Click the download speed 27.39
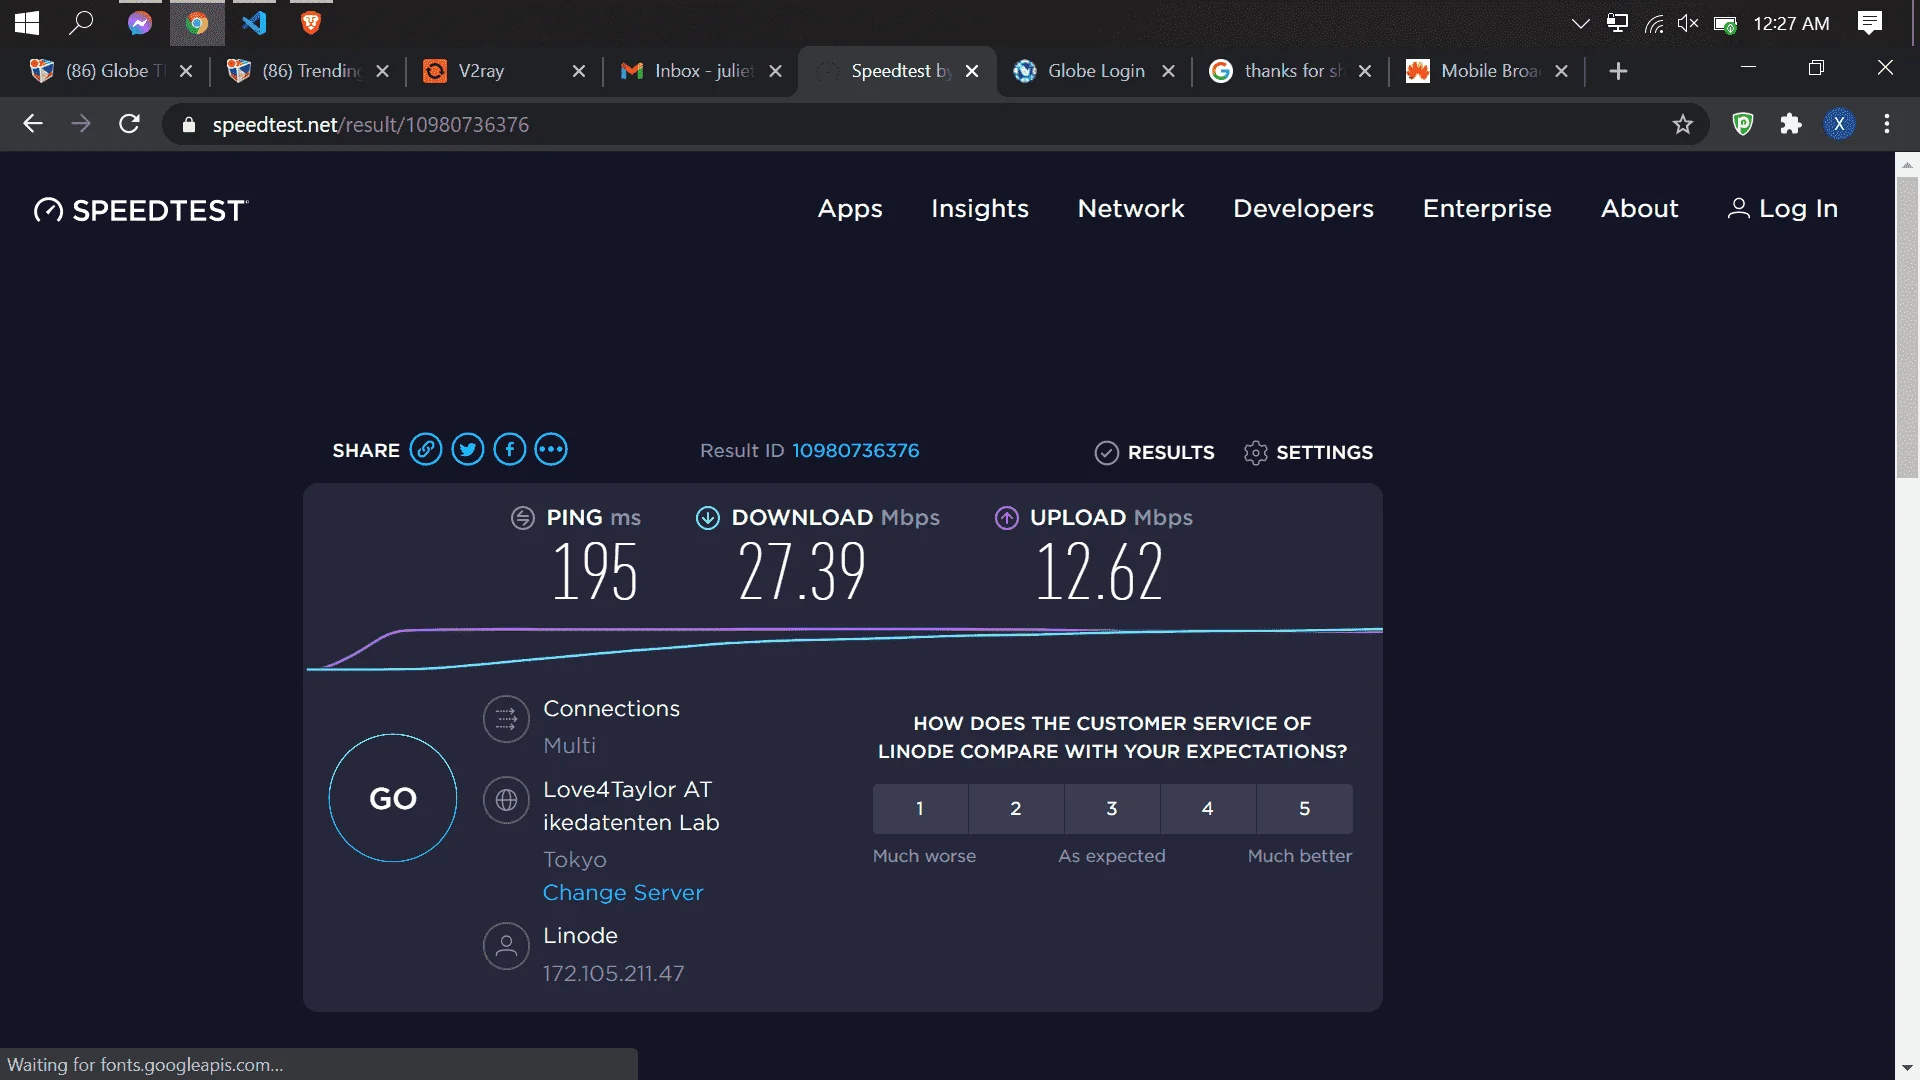Screen dimensions: 1920x1080 pos(802,572)
